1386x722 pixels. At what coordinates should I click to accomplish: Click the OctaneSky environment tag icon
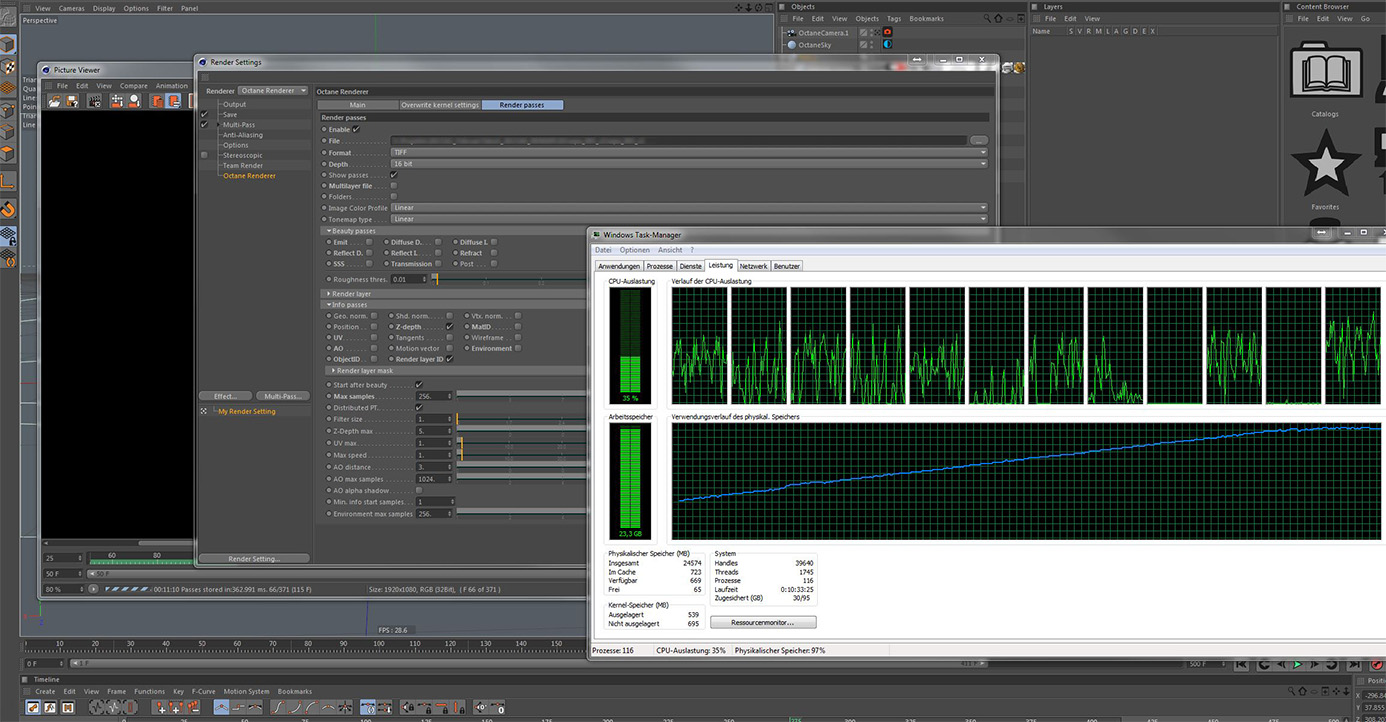pos(886,45)
